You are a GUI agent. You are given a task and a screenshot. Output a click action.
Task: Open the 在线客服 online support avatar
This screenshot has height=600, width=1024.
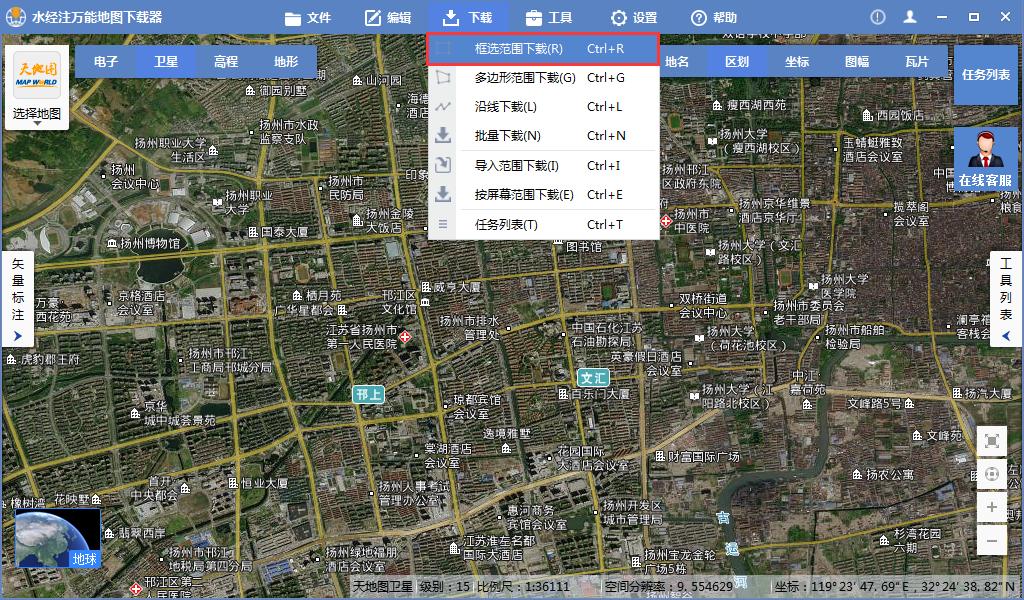pyautogui.click(x=985, y=159)
